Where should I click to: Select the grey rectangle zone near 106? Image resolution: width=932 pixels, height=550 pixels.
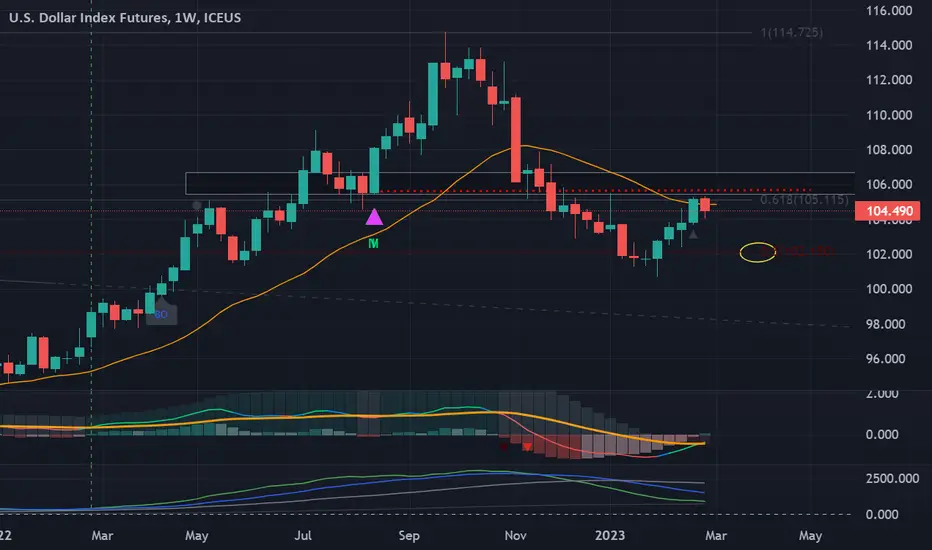(x=520, y=184)
